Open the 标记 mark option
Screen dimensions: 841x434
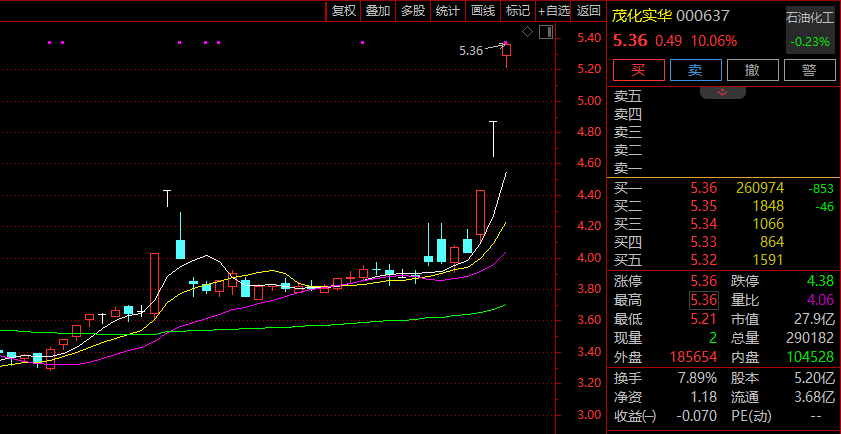tap(518, 11)
